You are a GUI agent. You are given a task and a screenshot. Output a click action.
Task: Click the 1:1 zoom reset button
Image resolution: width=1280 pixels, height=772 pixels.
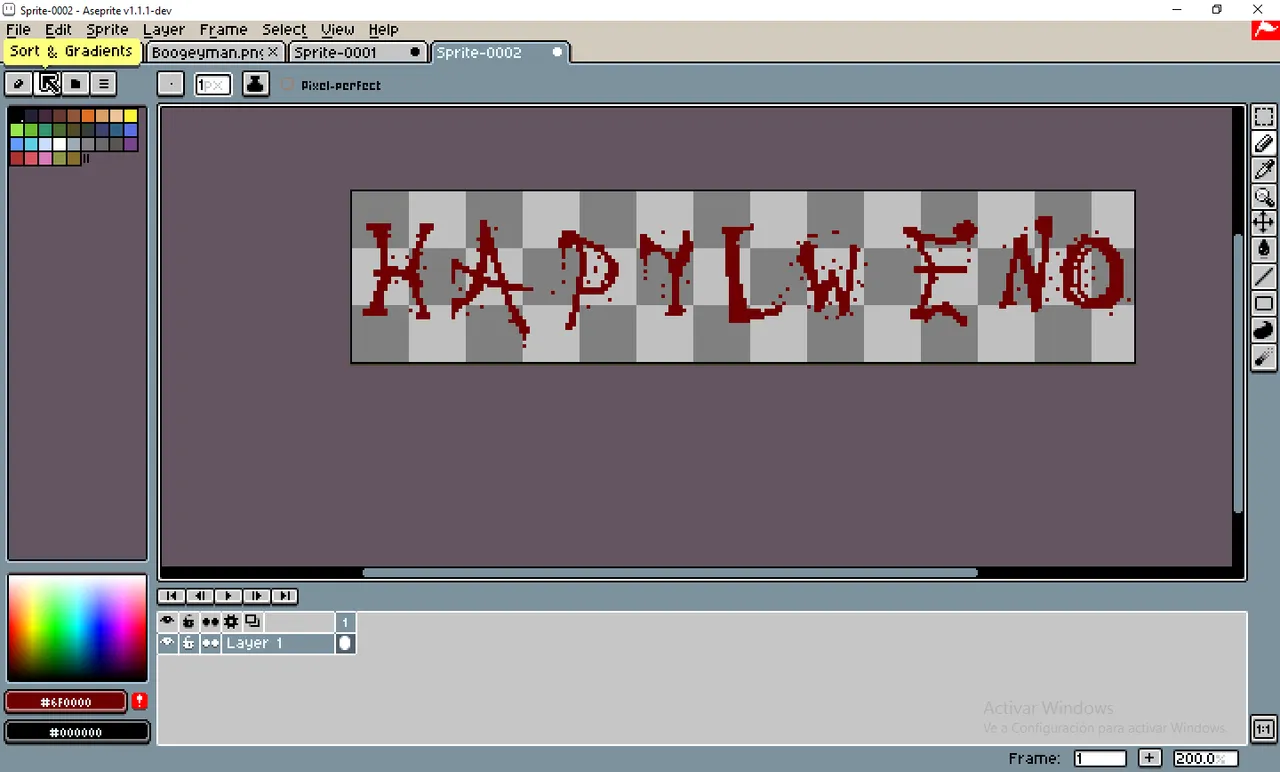[1264, 729]
